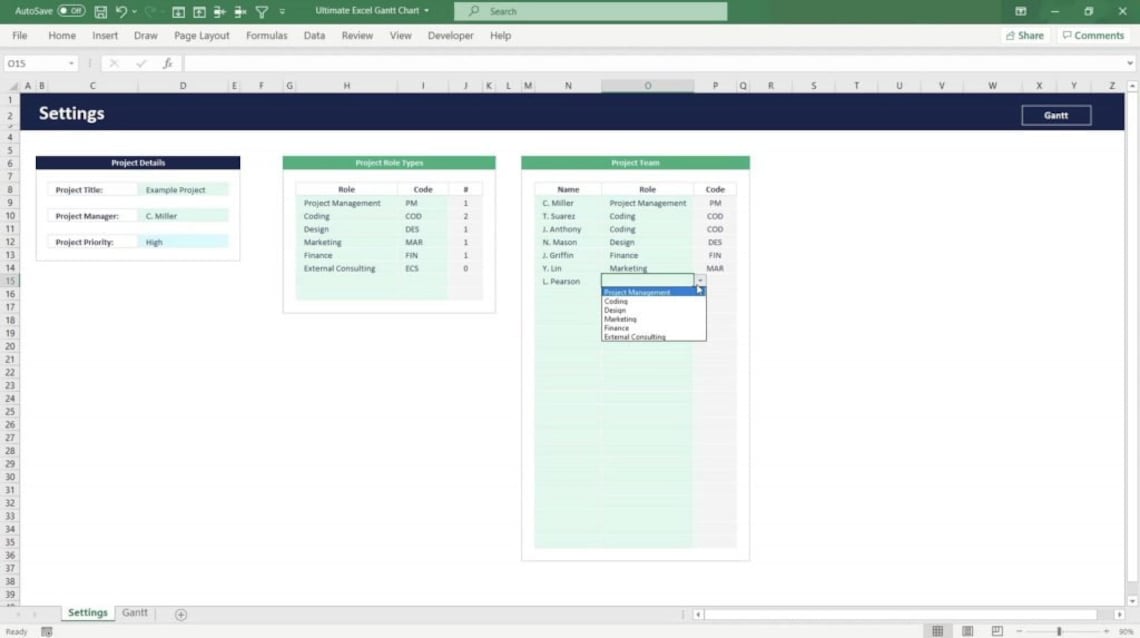The image size is (1140, 638).
Task: Click the Gantt button on the Settings page
Action: [1056, 114]
